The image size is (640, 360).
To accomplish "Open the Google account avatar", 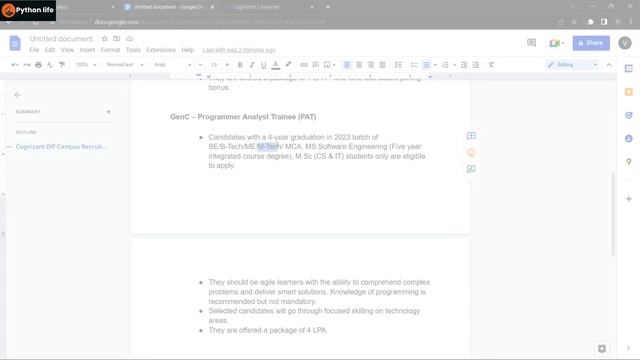I will [x=625, y=43].
